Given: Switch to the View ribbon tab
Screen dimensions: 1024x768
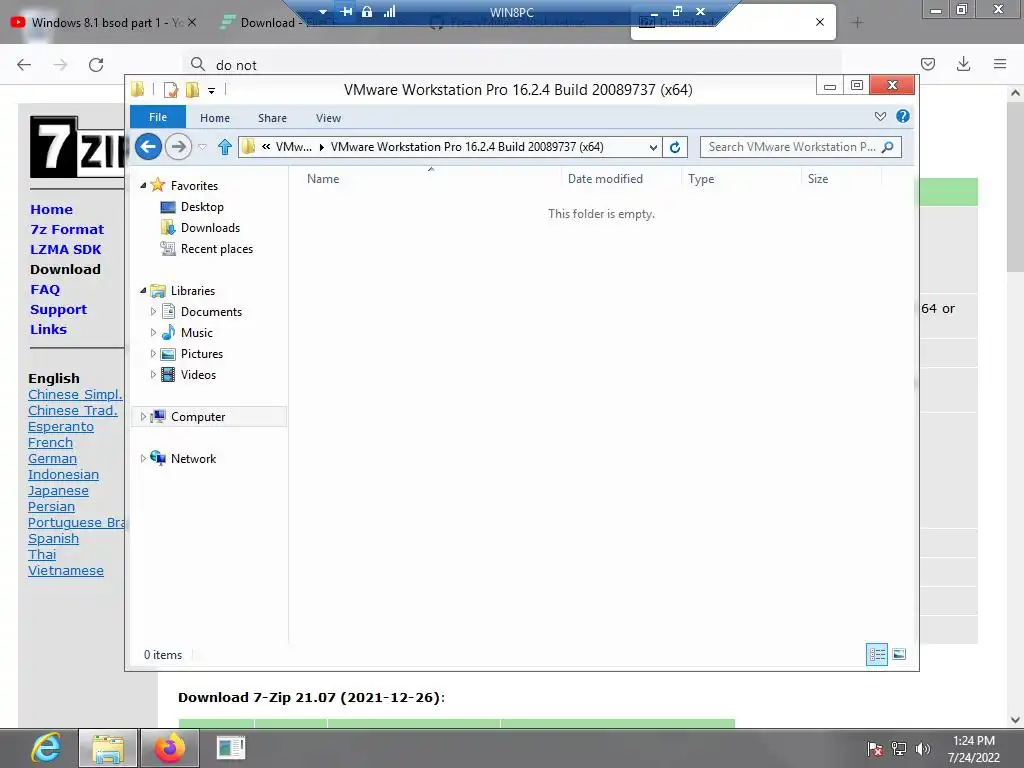Looking at the screenshot, I should coord(328,118).
